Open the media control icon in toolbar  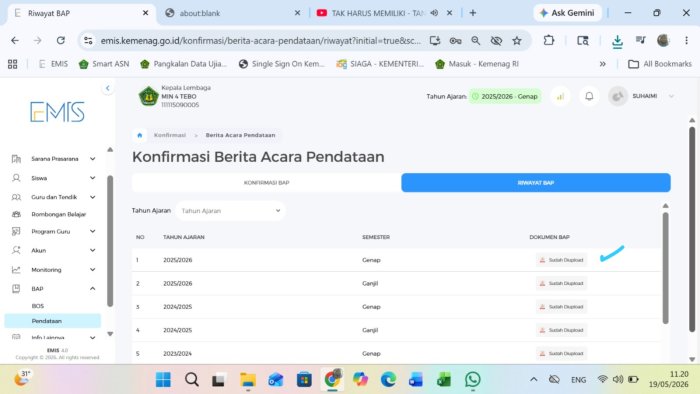click(x=641, y=41)
